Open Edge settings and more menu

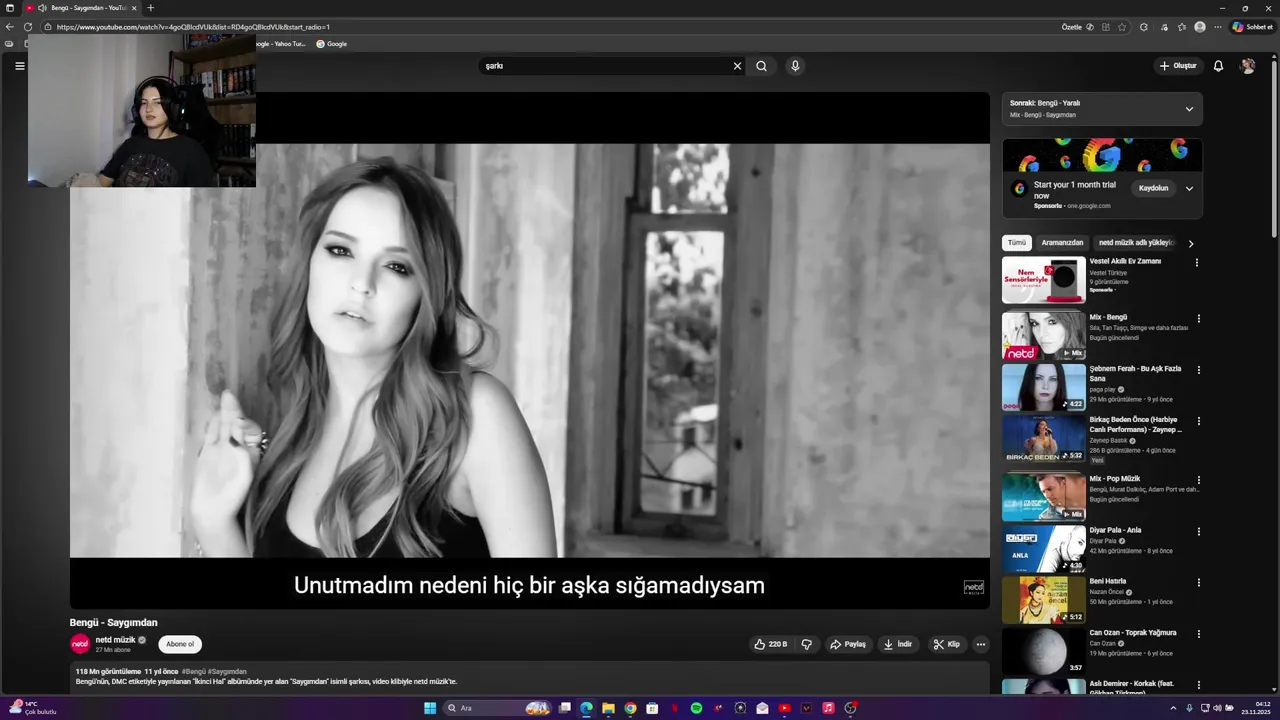[1218, 27]
